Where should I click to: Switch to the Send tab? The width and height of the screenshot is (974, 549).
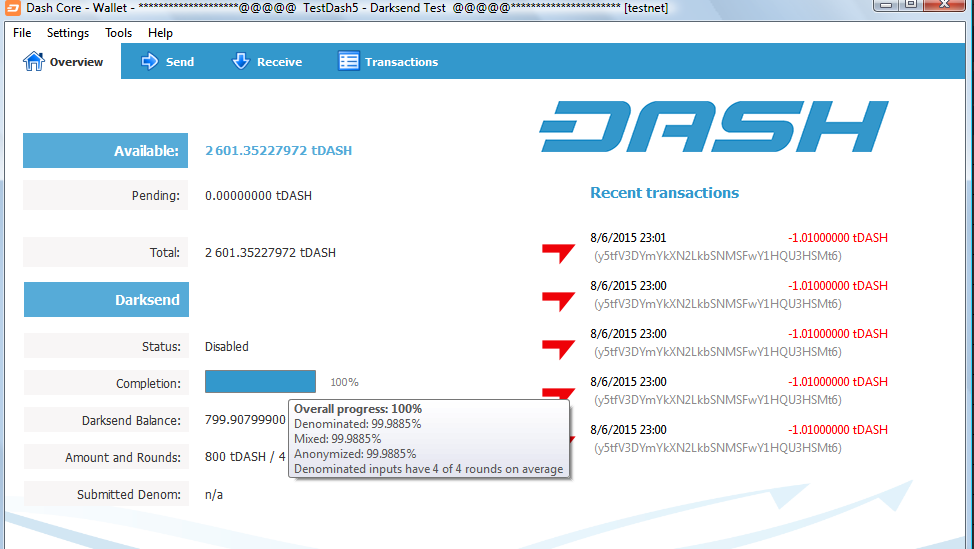pyautogui.click(x=167, y=61)
